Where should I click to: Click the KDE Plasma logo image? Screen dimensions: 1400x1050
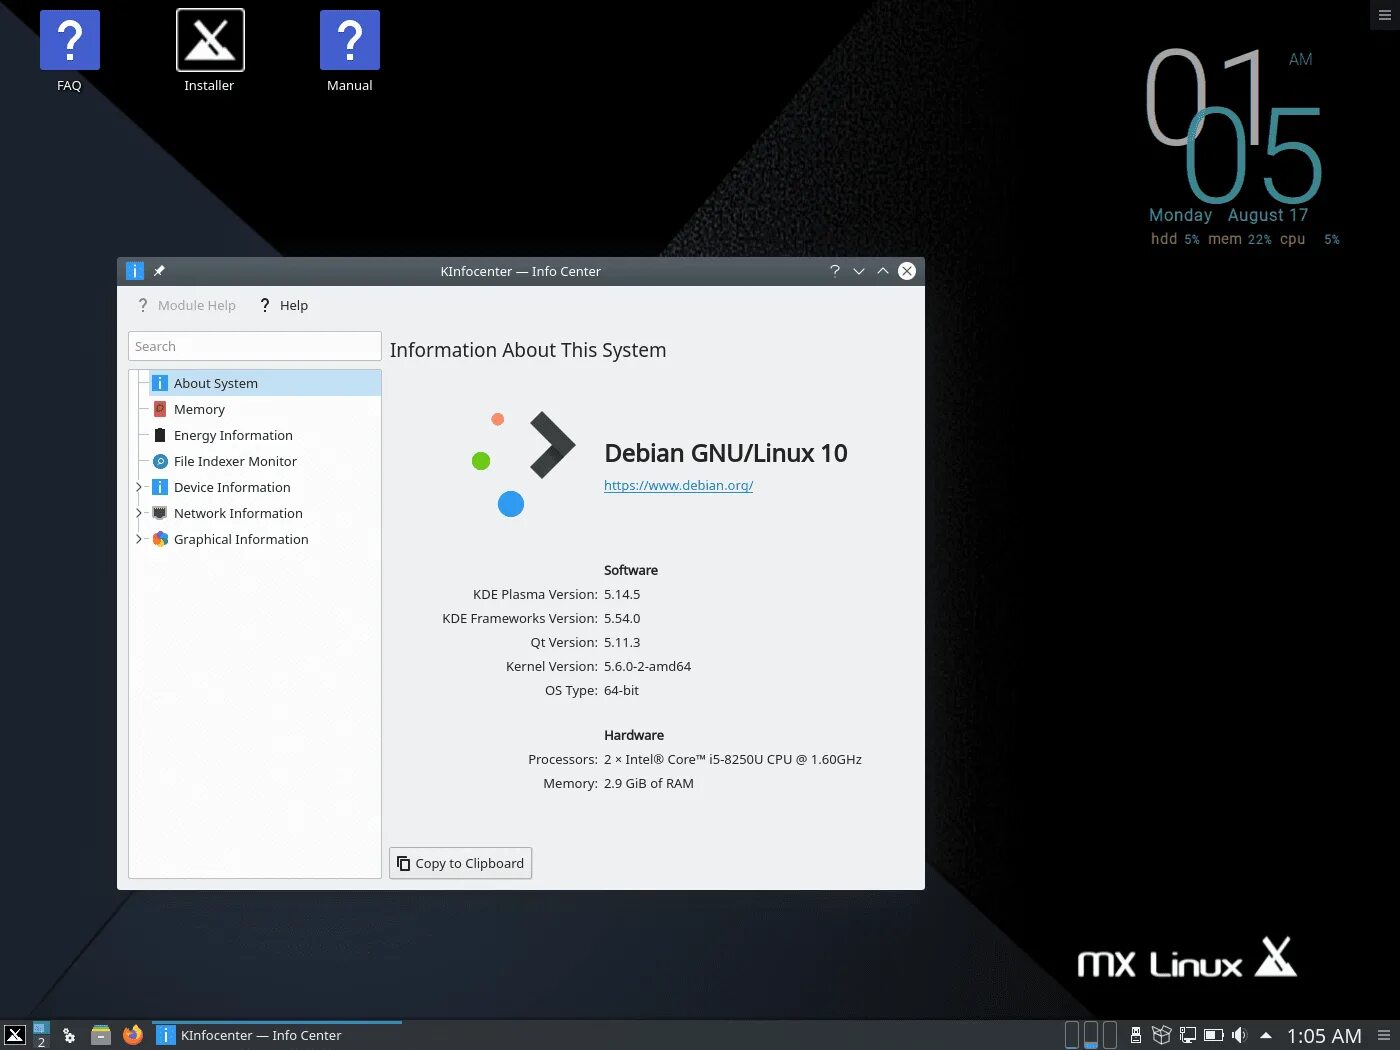tap(524, 463)
